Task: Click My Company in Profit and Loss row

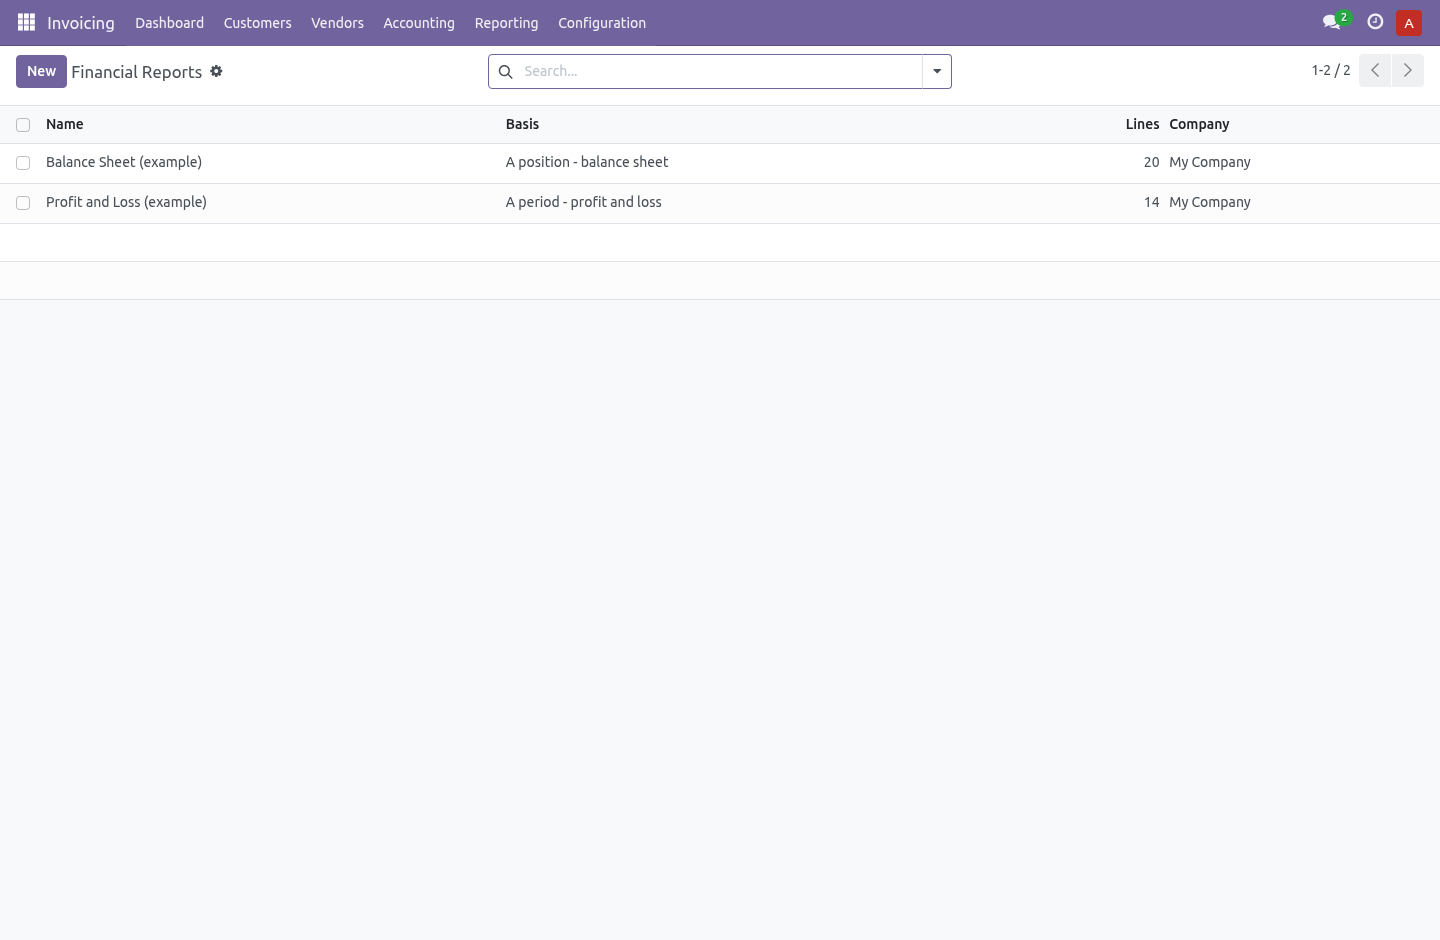Action: click(x=1210, y=202)
